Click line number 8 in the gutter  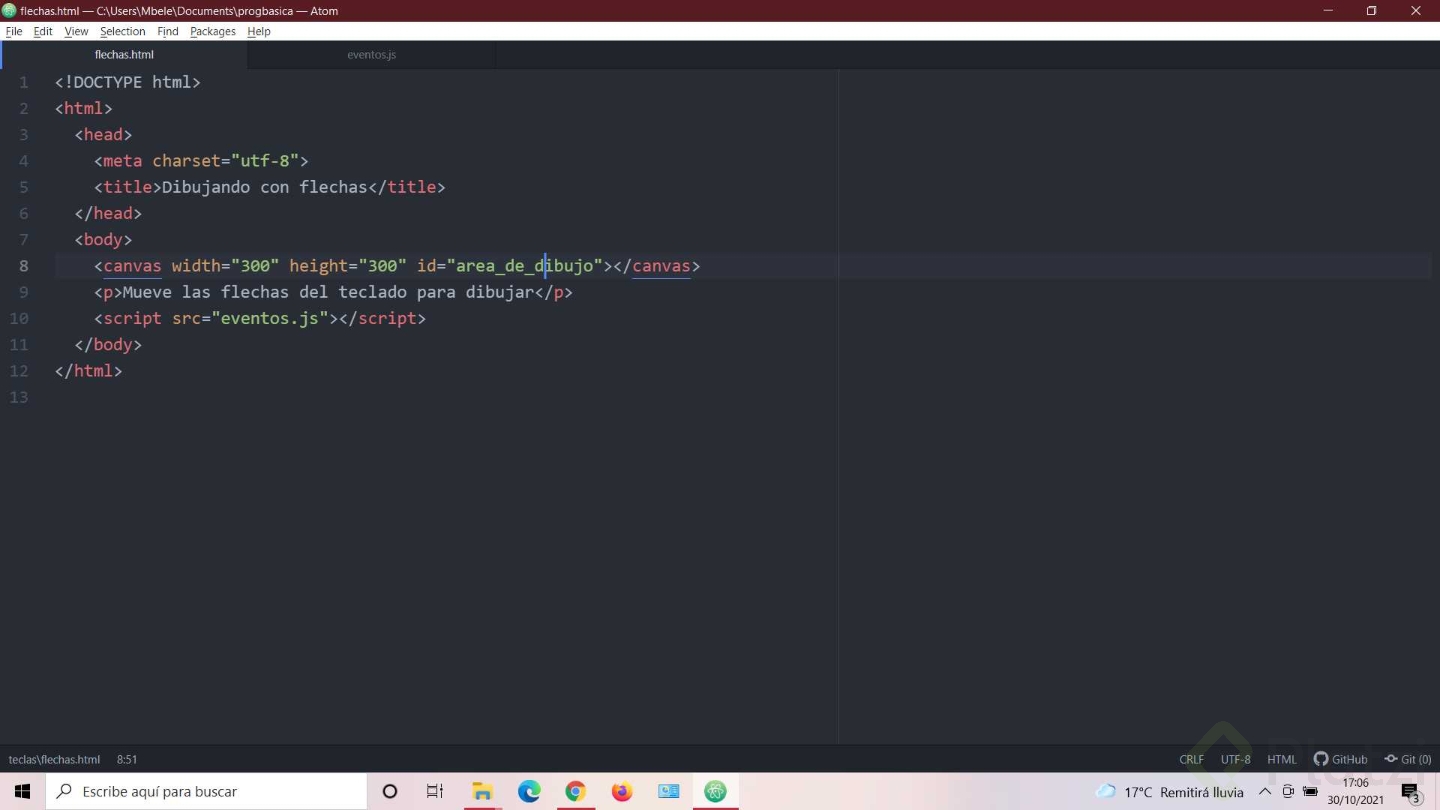pyautogui.click(x=24, y=266)
